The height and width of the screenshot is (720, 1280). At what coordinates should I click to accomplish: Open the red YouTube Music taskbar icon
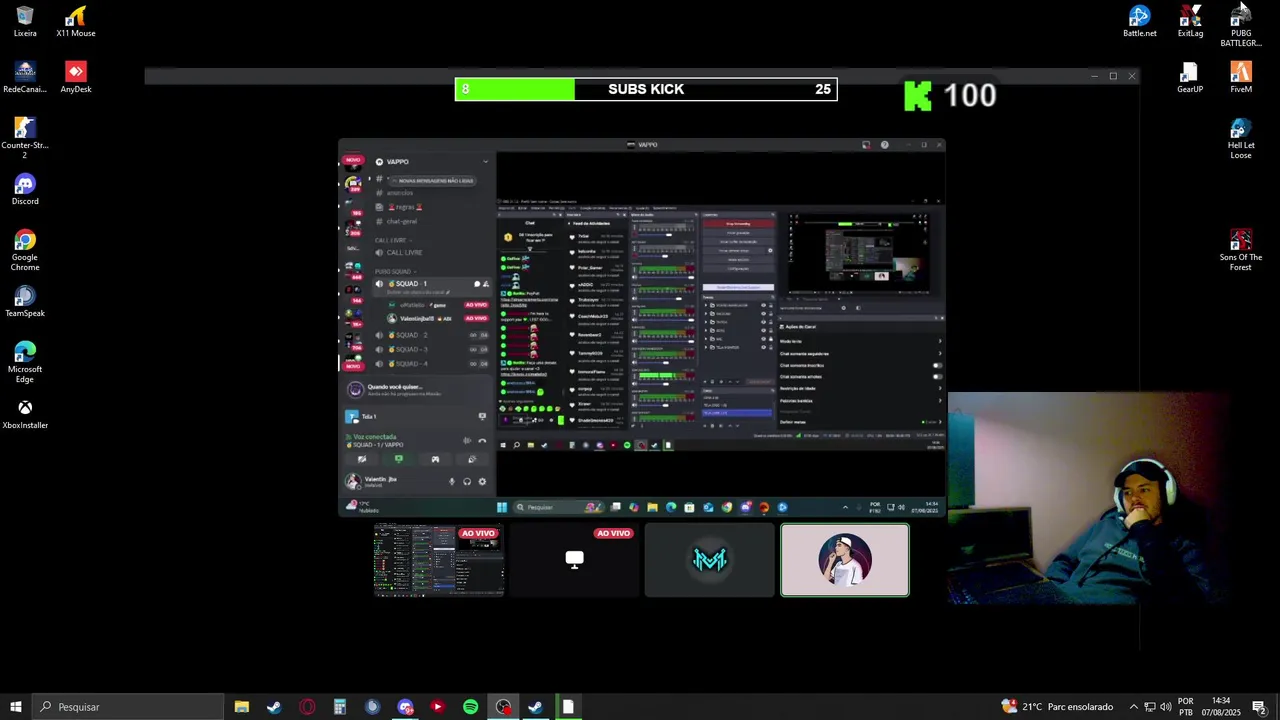tap(437, 707)
